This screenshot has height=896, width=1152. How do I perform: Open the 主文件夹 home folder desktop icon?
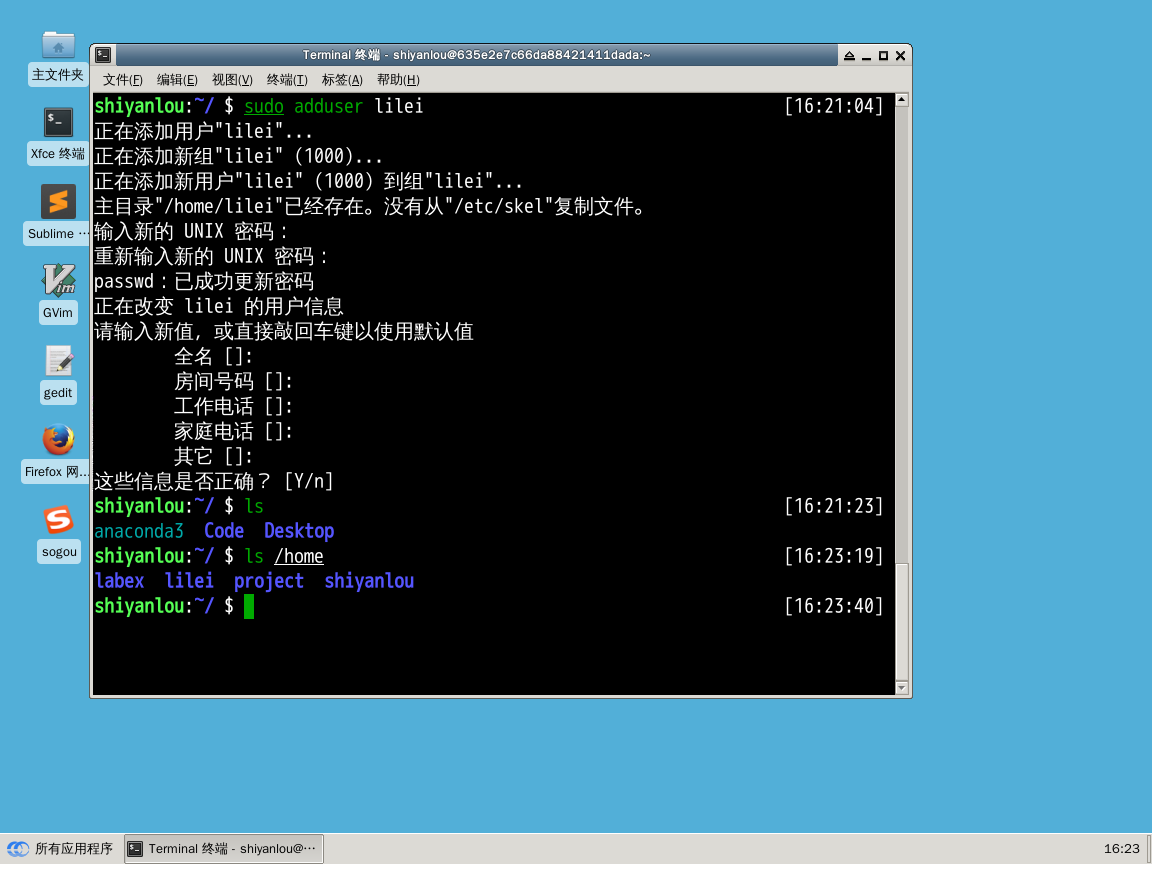58,45
